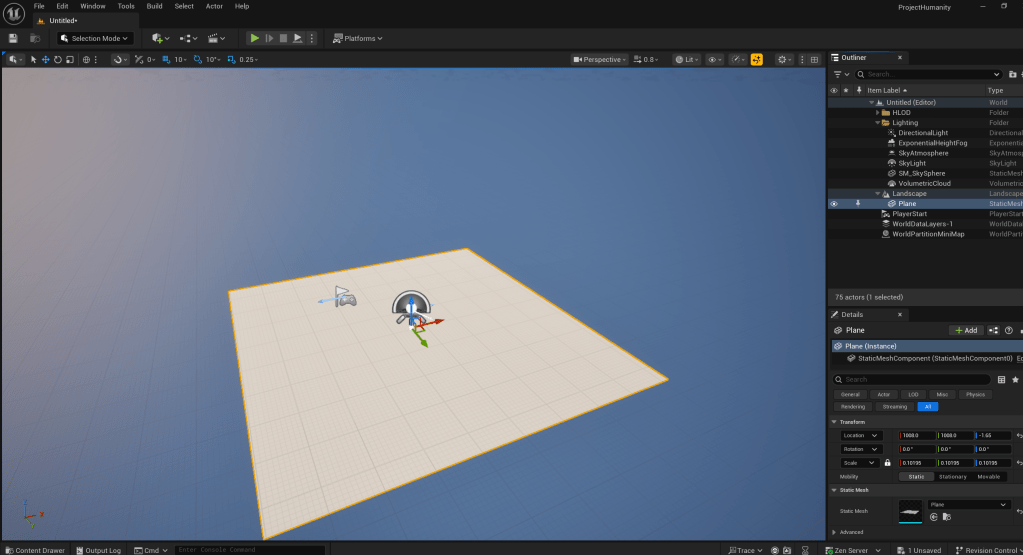Click the Add component button
The image size is (1023, 555).
(965, 330)
